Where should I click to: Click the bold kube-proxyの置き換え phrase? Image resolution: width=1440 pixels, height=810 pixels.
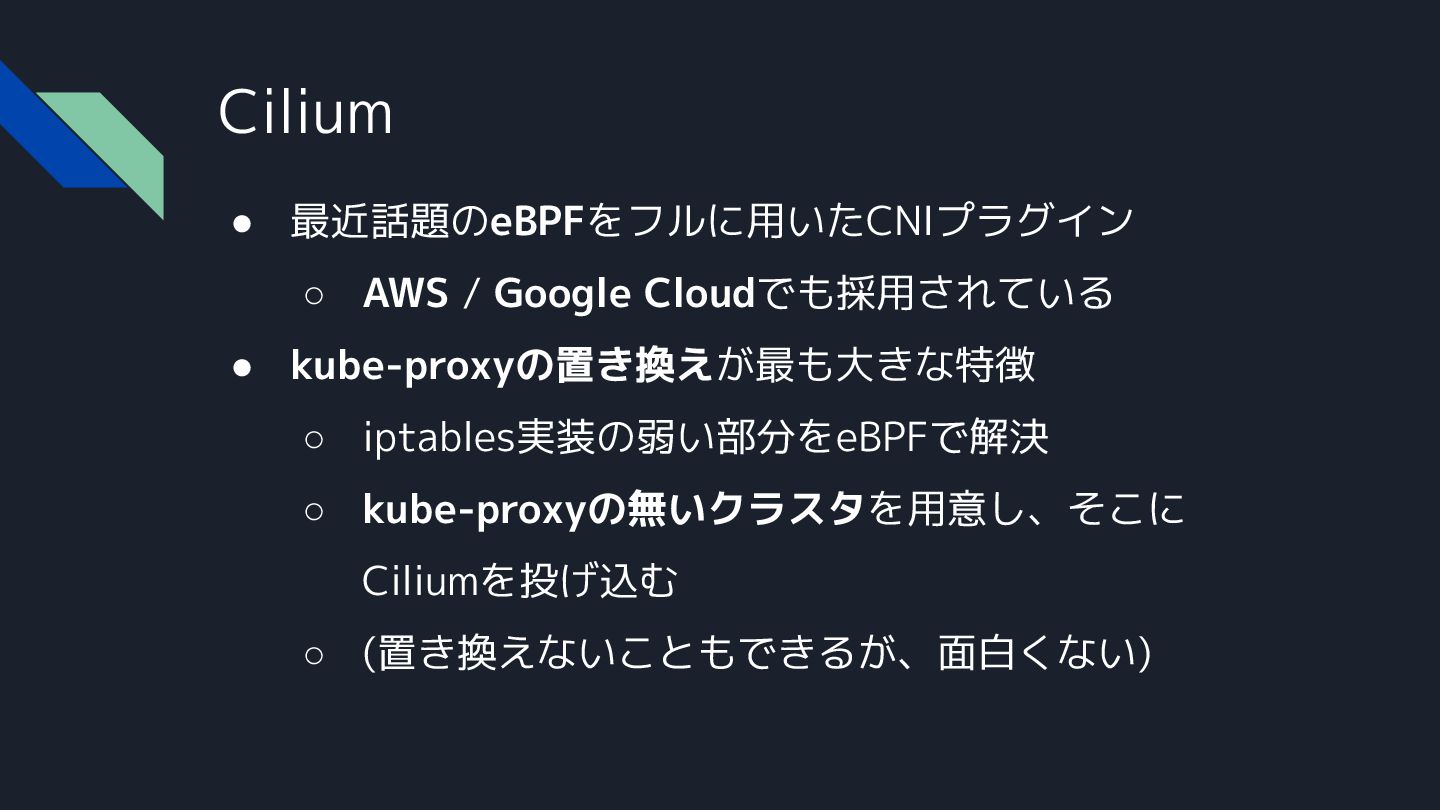coord(501,366)
